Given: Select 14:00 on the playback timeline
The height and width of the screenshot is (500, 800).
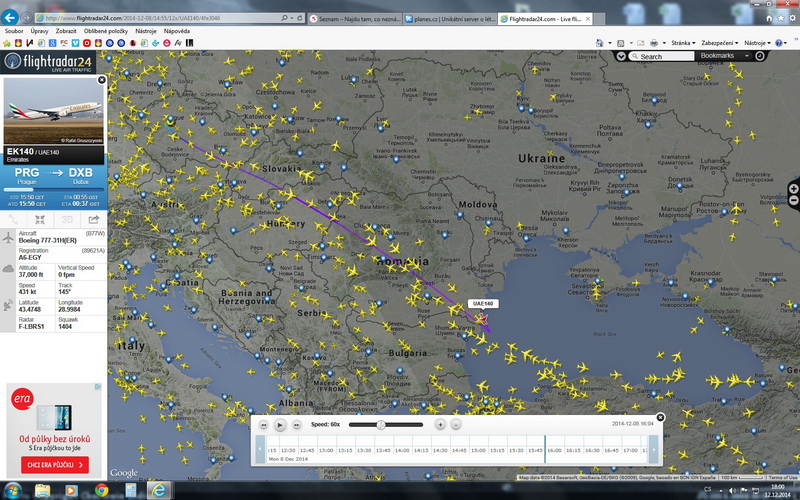Looking at the screenshot, I should (402, 450).
